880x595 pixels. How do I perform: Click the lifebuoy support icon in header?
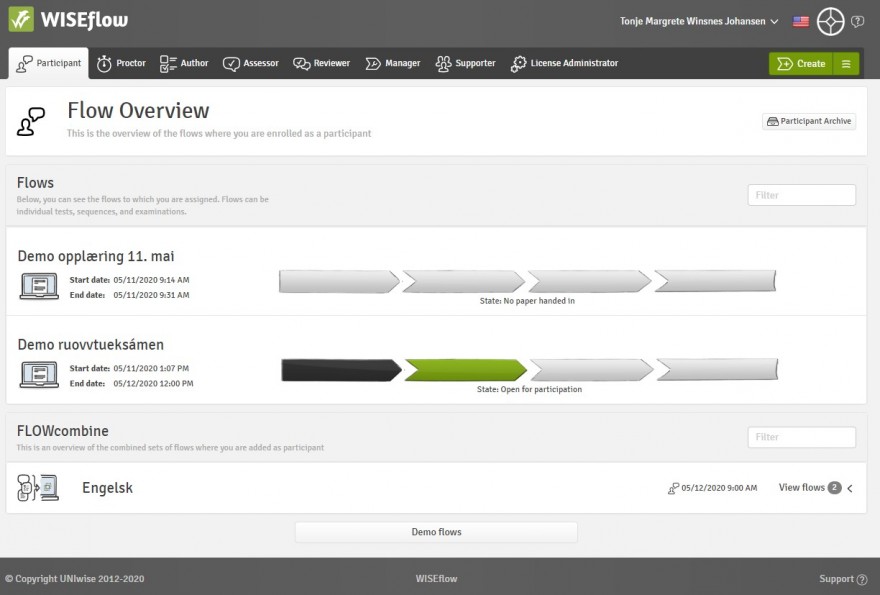click(830, 21)
